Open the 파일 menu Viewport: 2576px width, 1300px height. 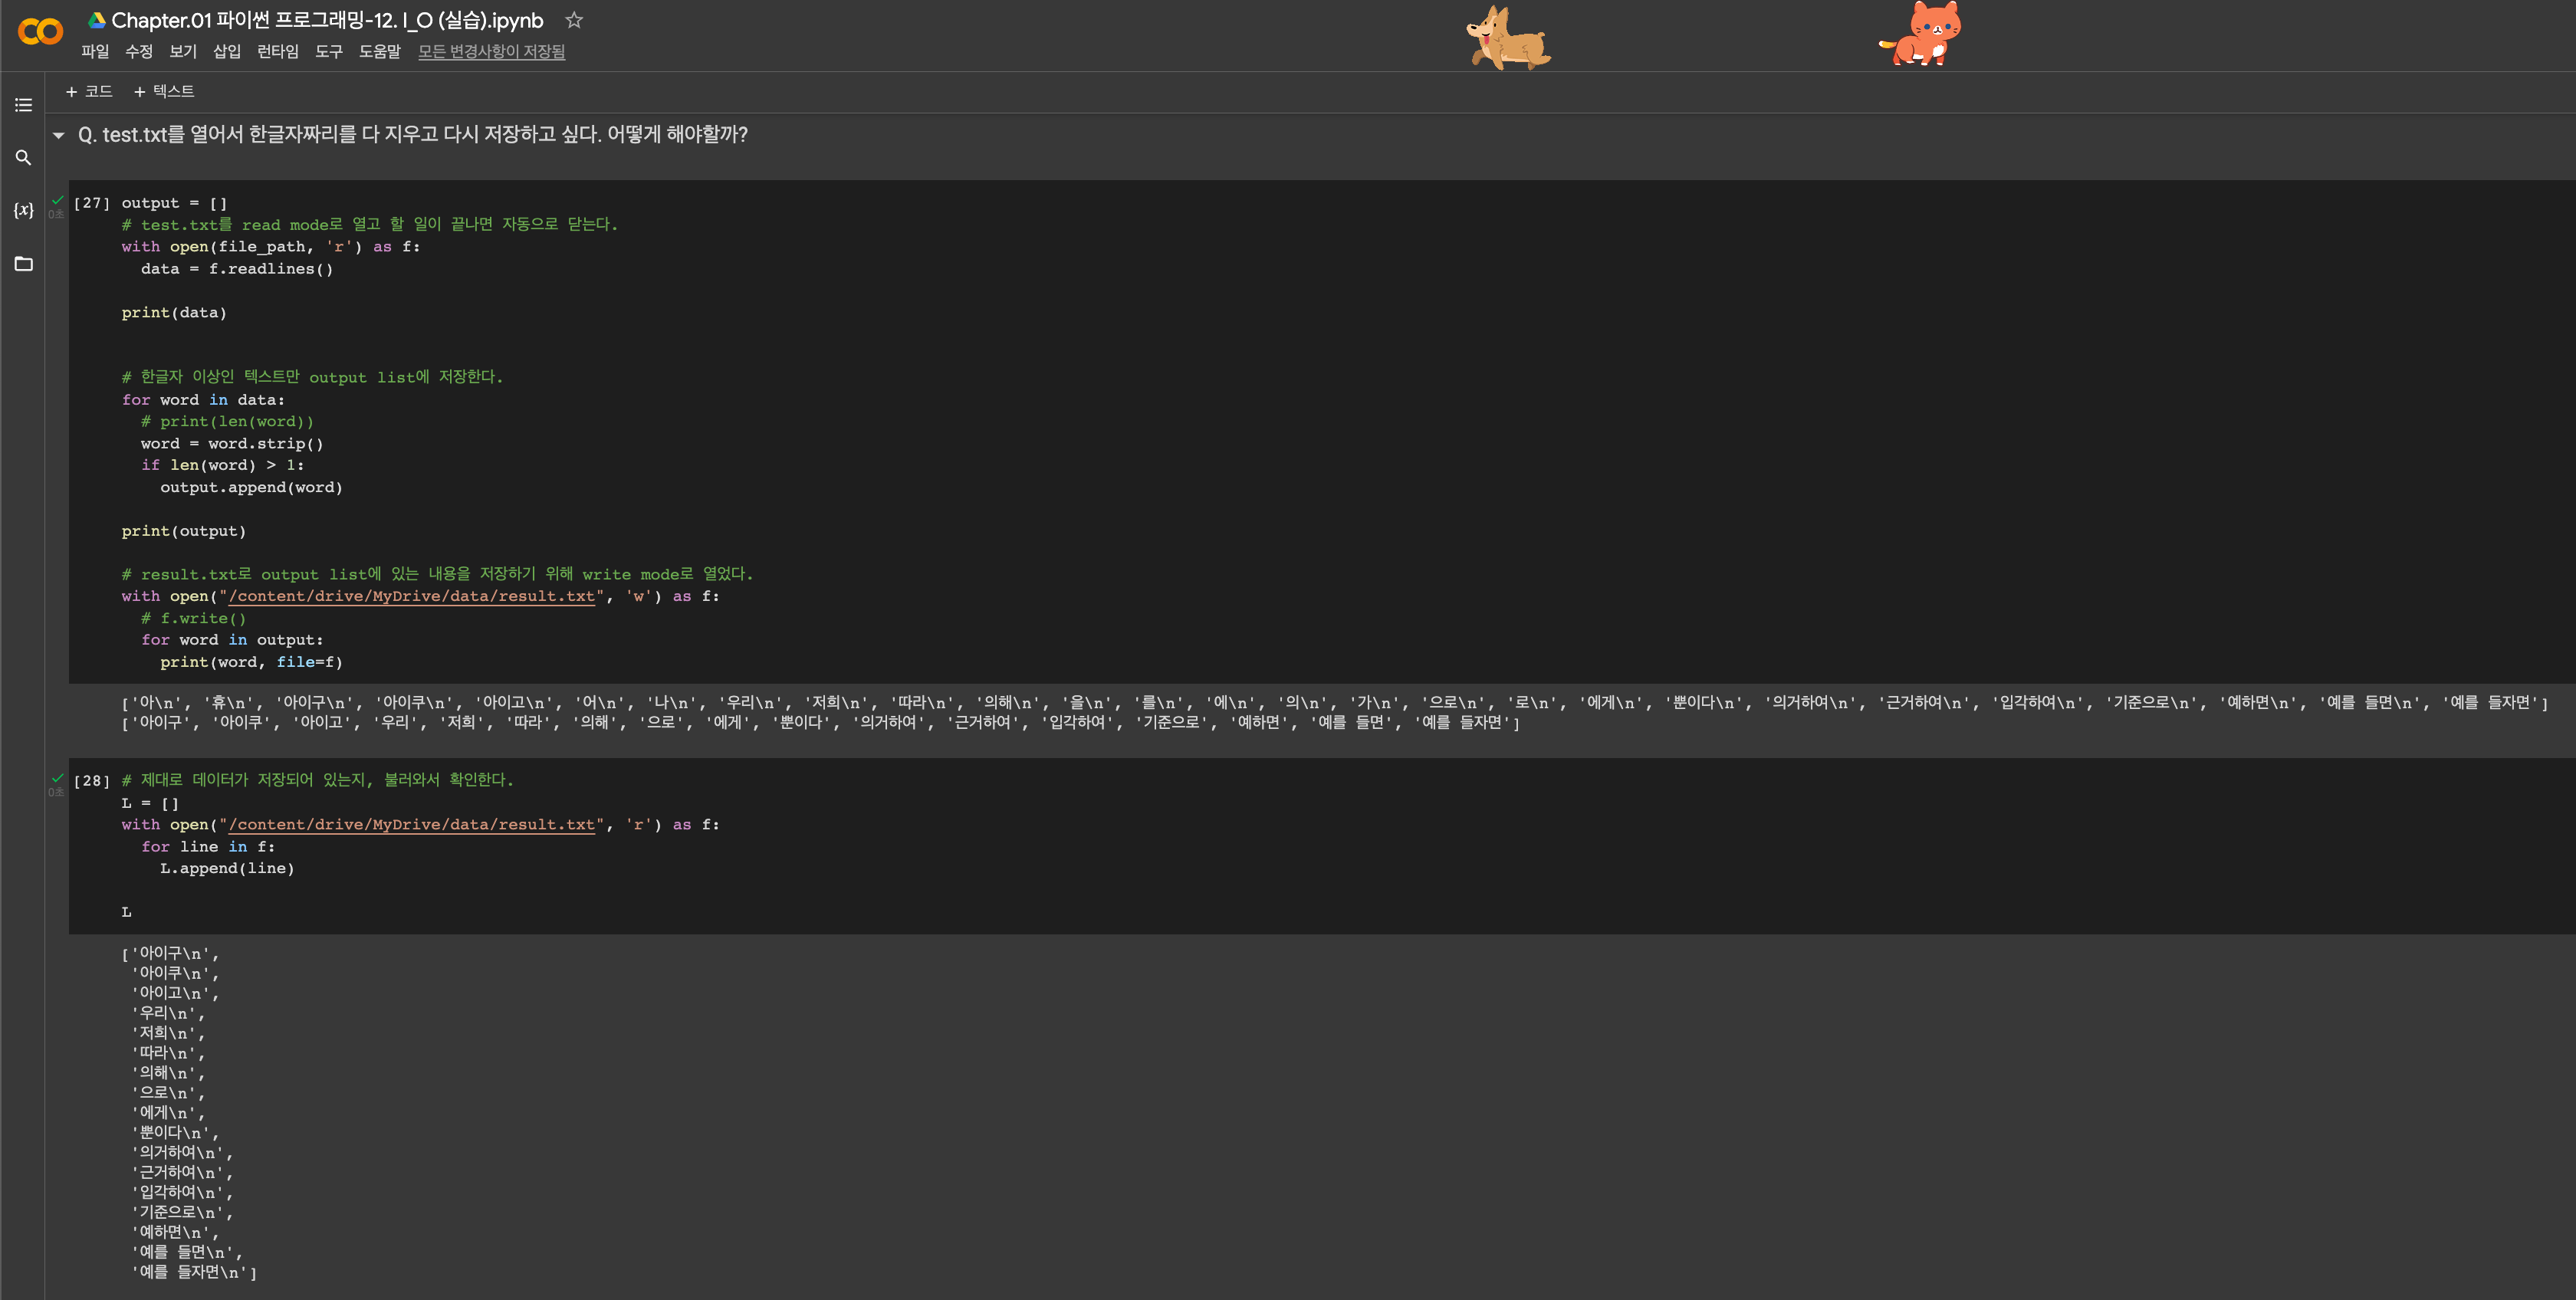pyautogui.click(x=95, y=51)
